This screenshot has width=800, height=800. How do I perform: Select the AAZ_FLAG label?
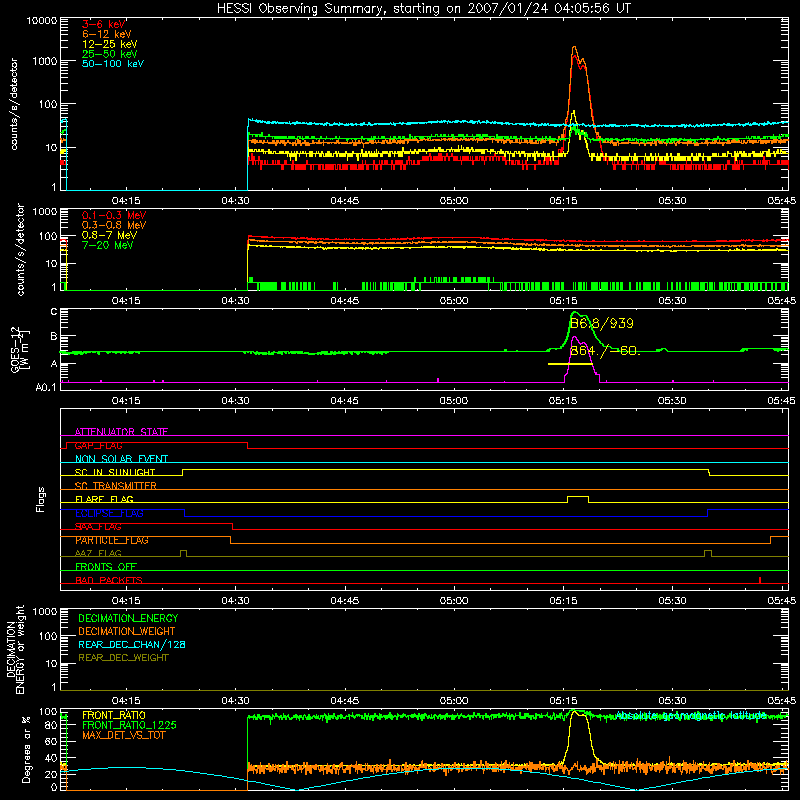point(98,553)
